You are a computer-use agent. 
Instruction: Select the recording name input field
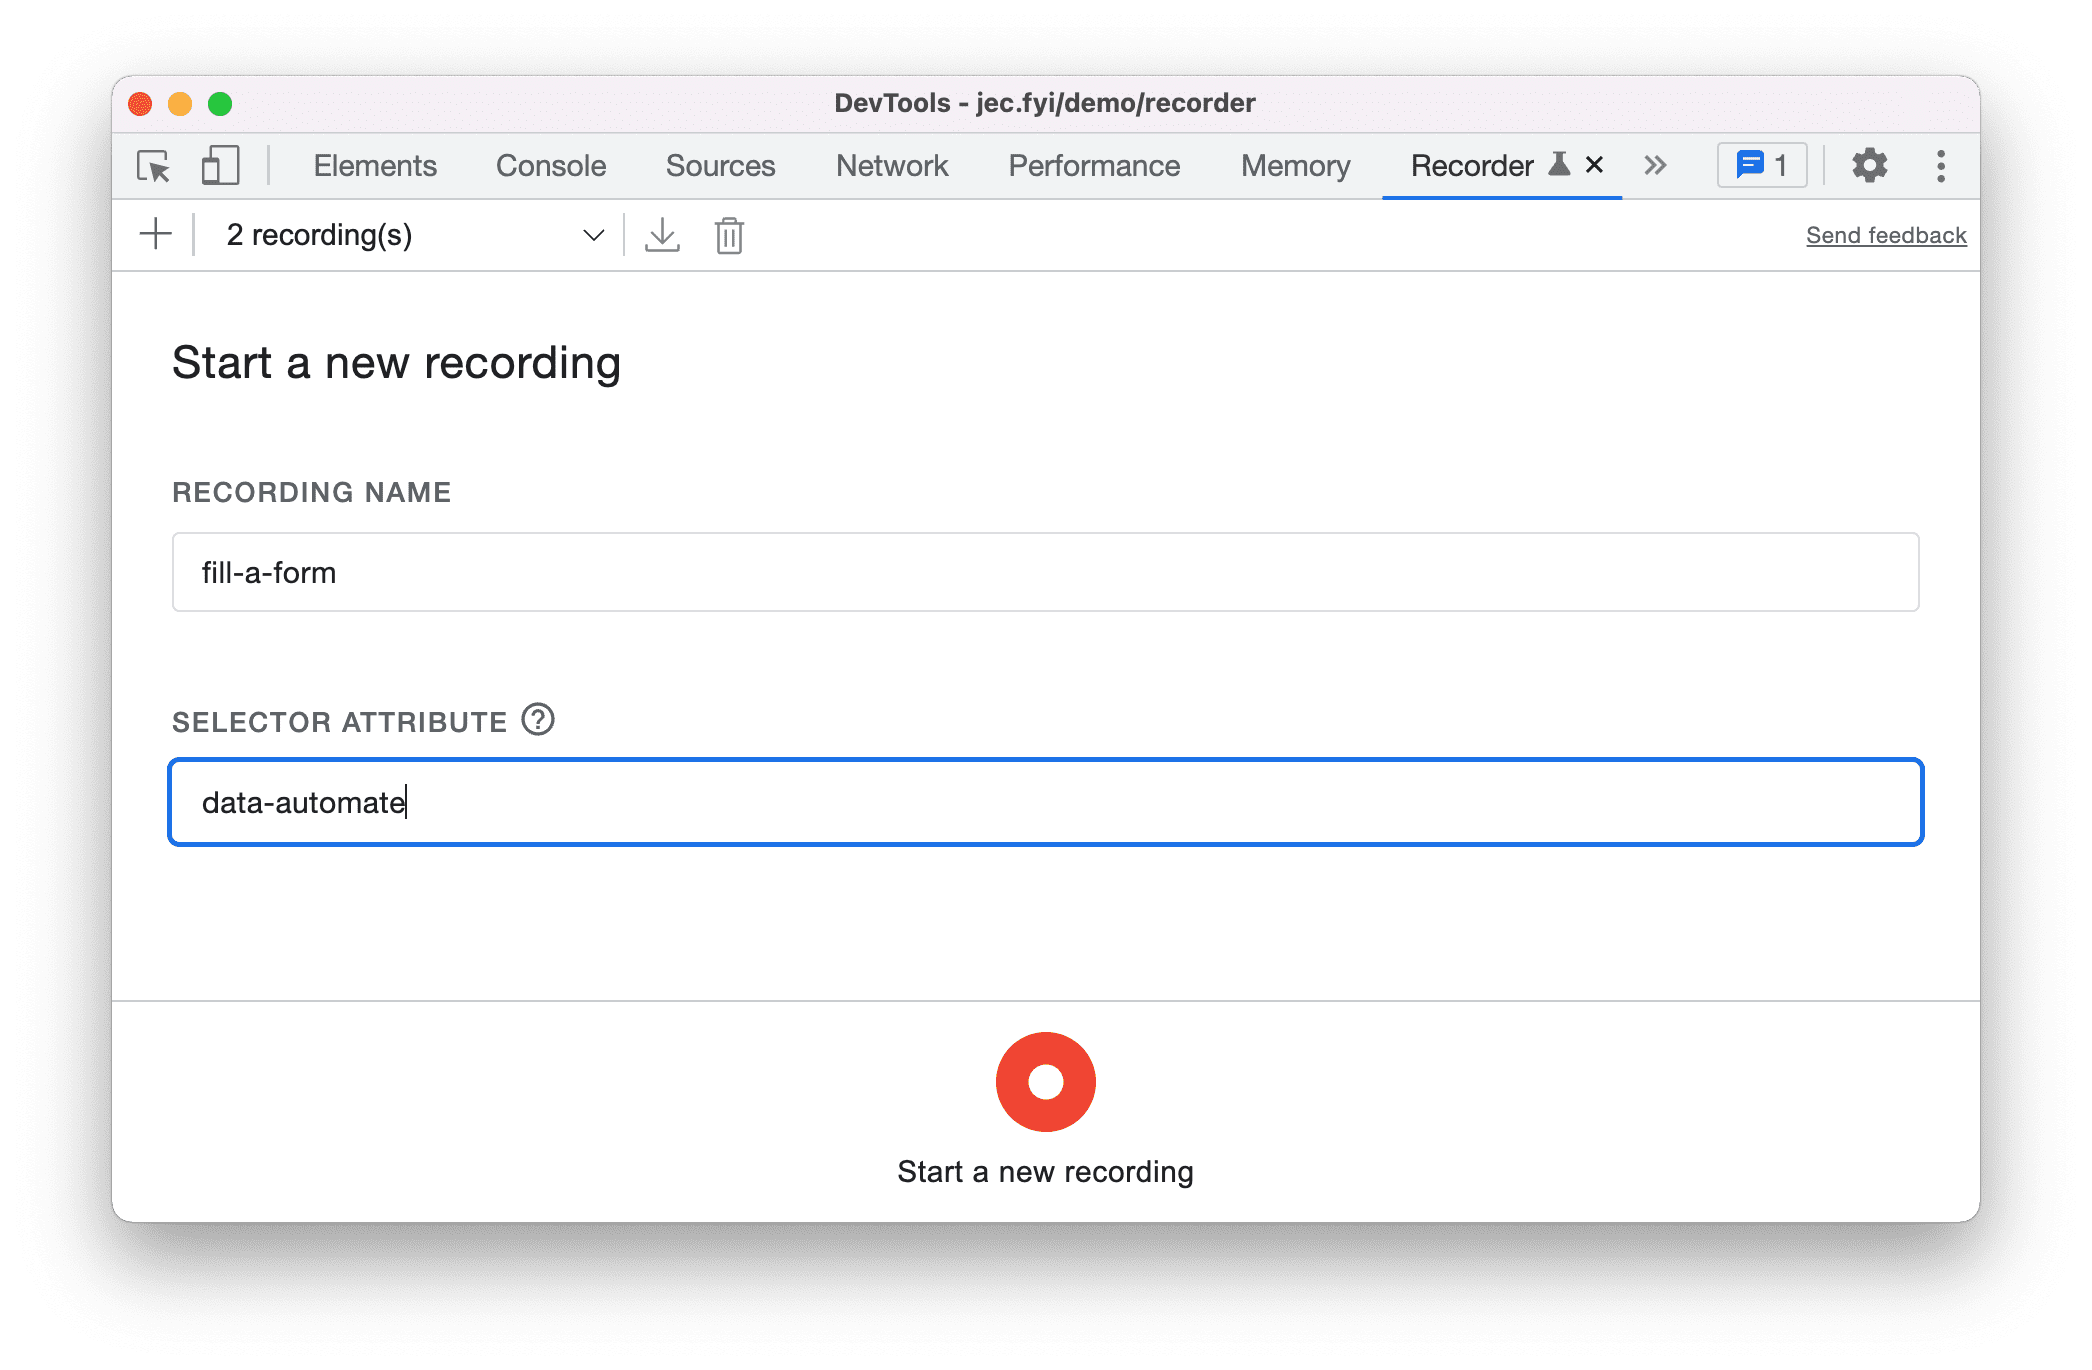coord(1044,575)
